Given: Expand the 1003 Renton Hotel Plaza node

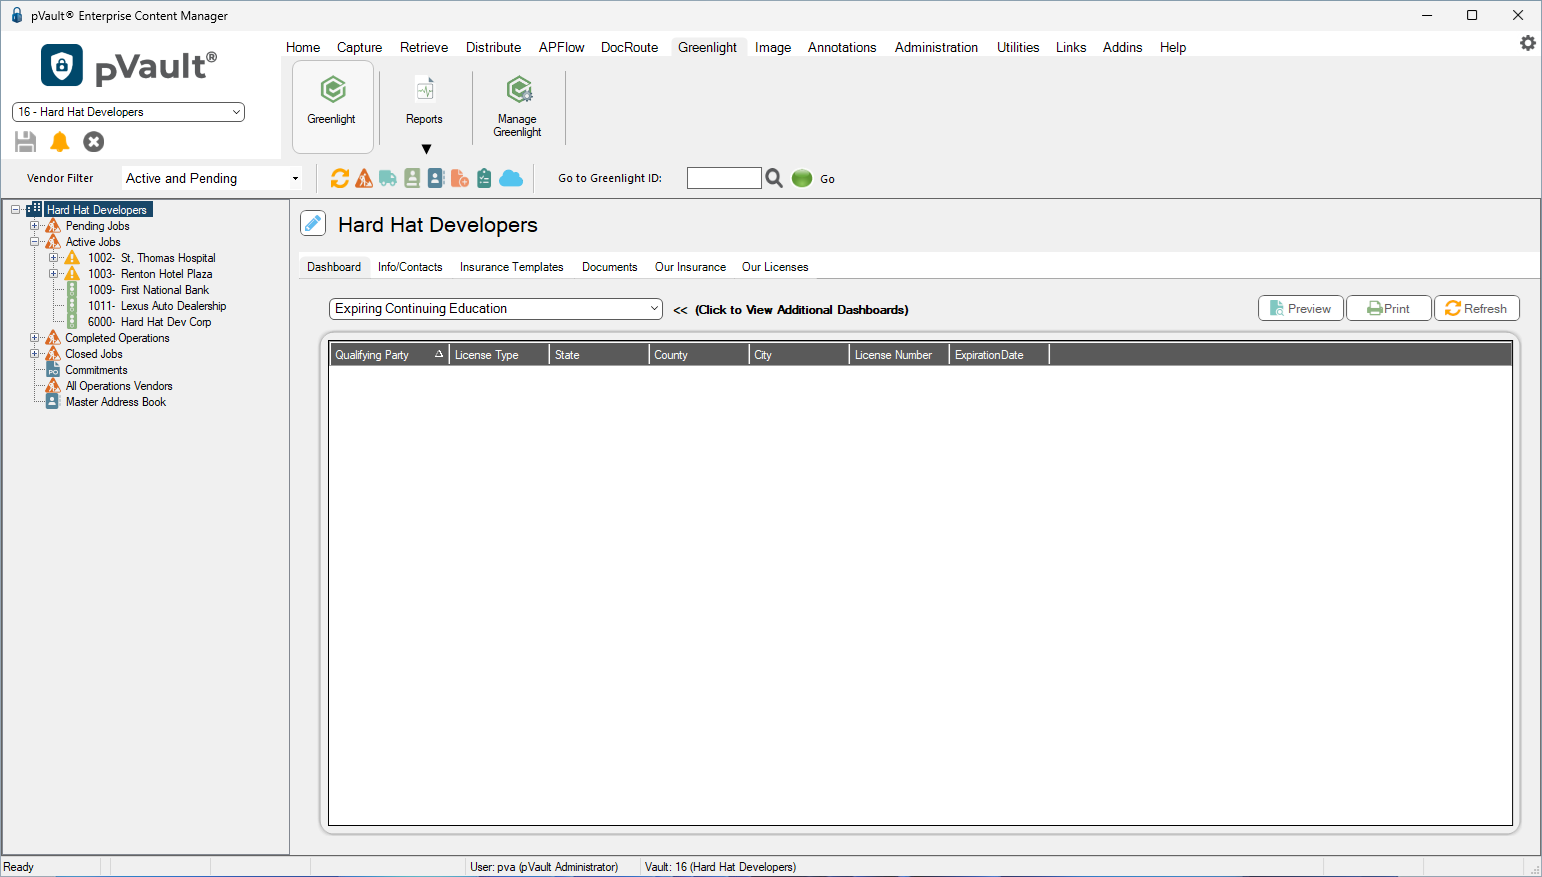Looking at the screenshot, I should pyautogui.click(x=54, y=274).
